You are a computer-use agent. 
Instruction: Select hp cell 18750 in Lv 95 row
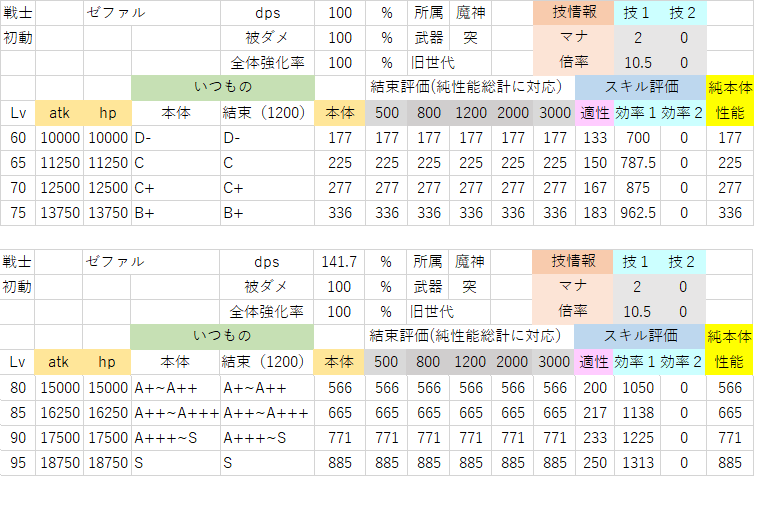[108, 463]
